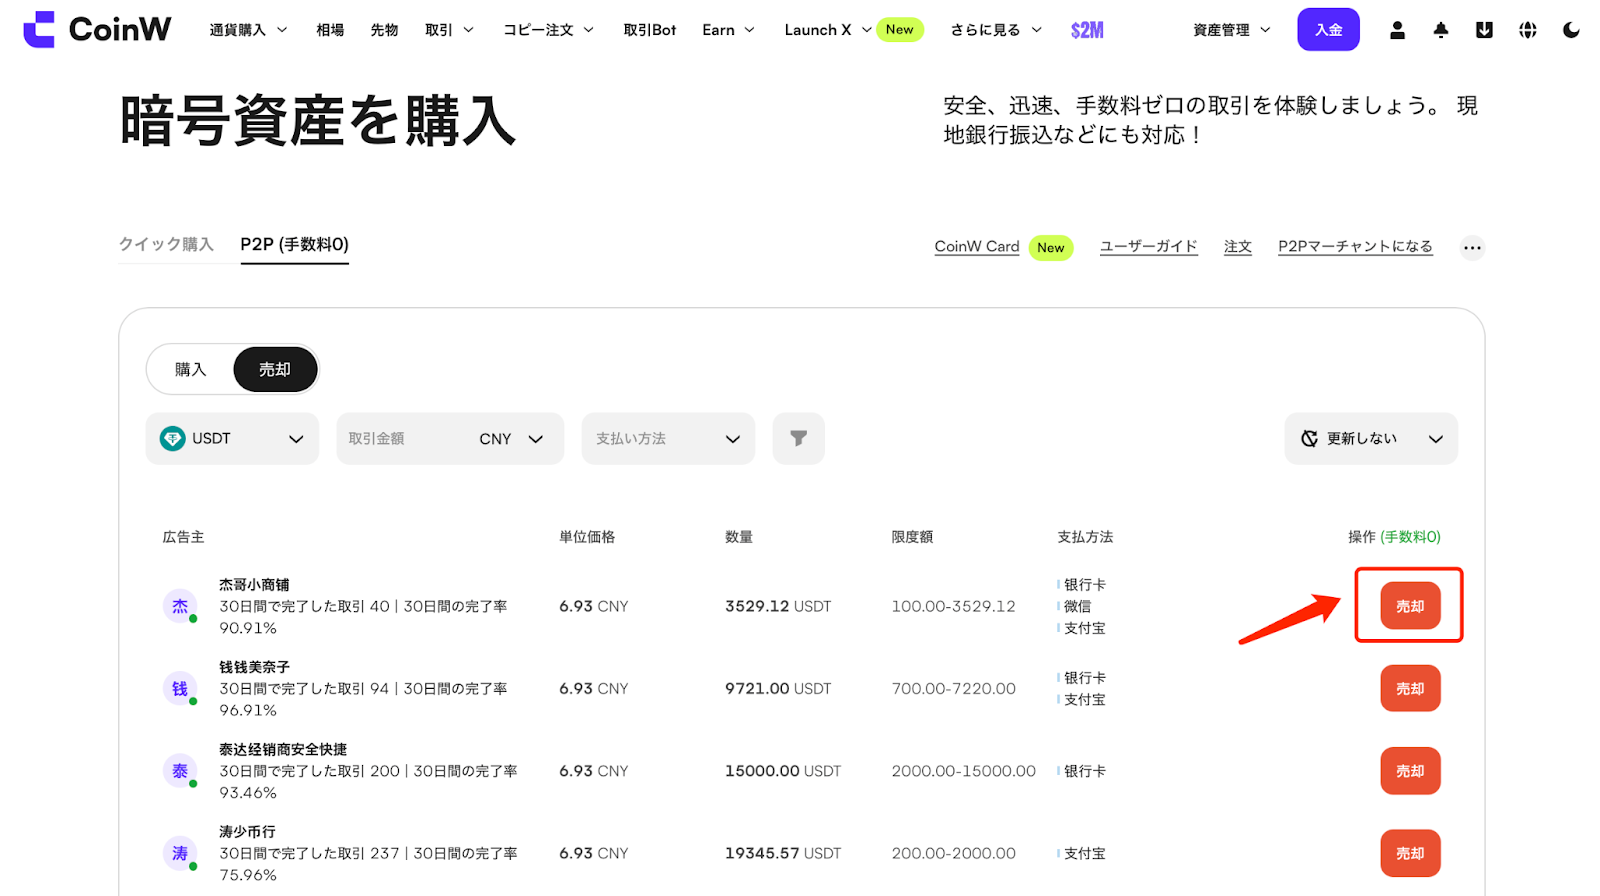The image size is (1600, 896).
Task: Click the 取引金額 amount input field
Action: 400,439
